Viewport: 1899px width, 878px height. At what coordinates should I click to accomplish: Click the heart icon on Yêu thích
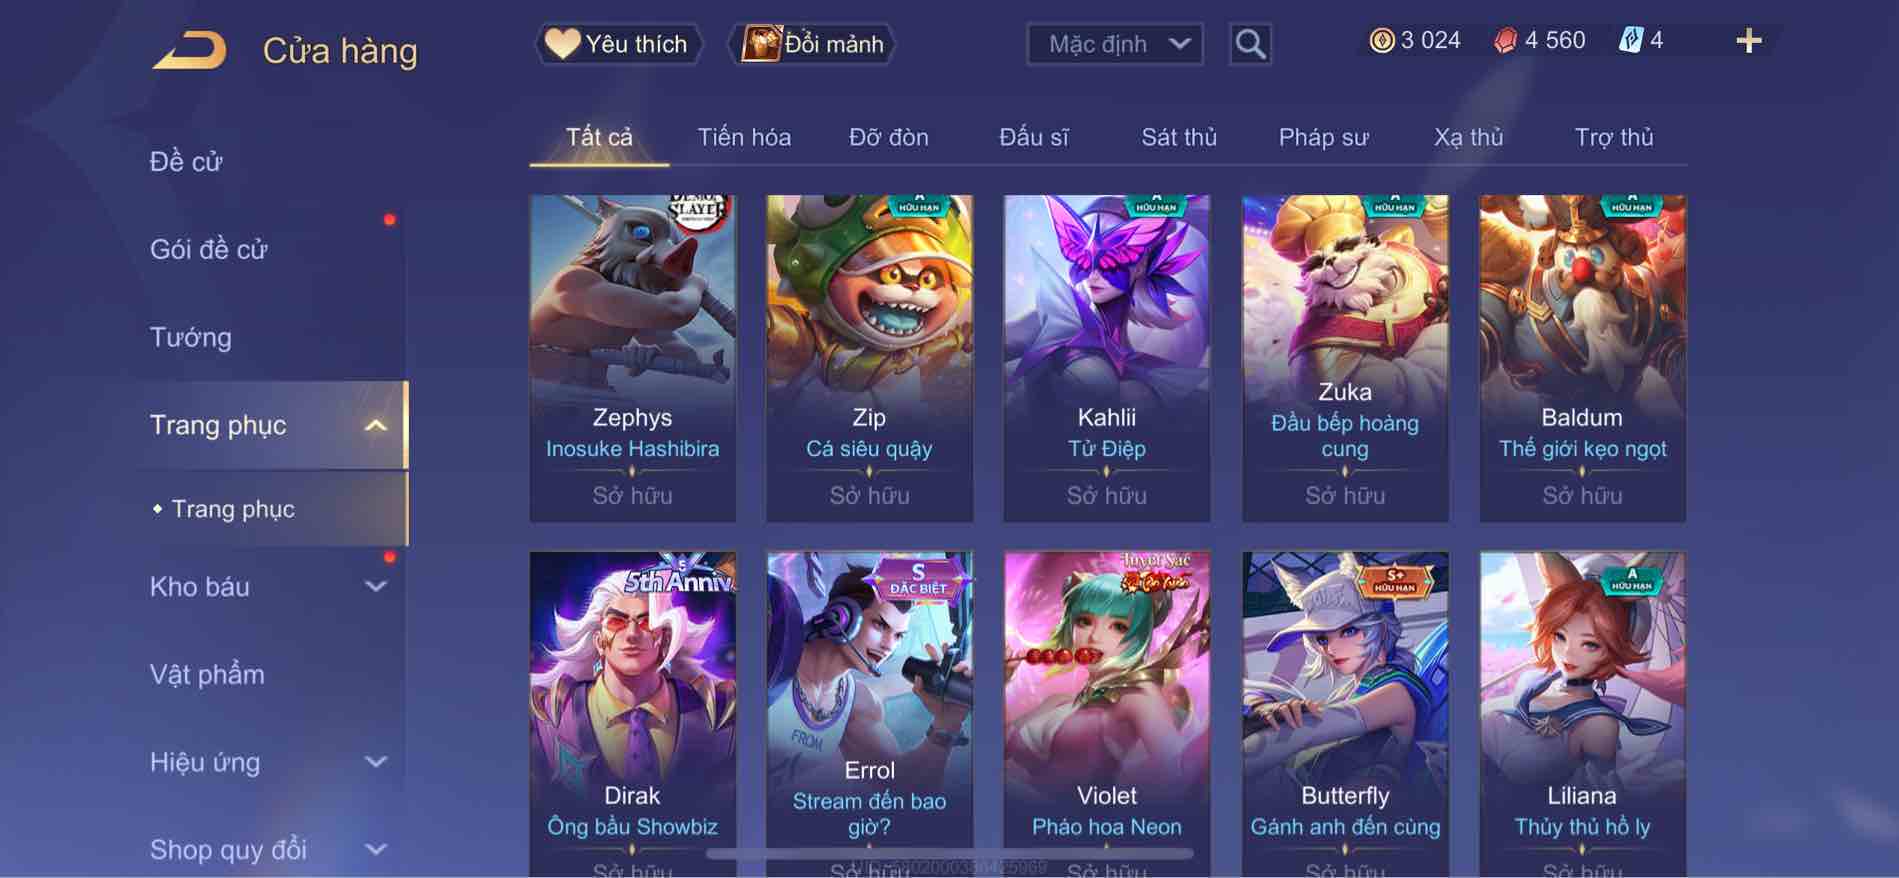pyautogui.click(x=562, y=44)
